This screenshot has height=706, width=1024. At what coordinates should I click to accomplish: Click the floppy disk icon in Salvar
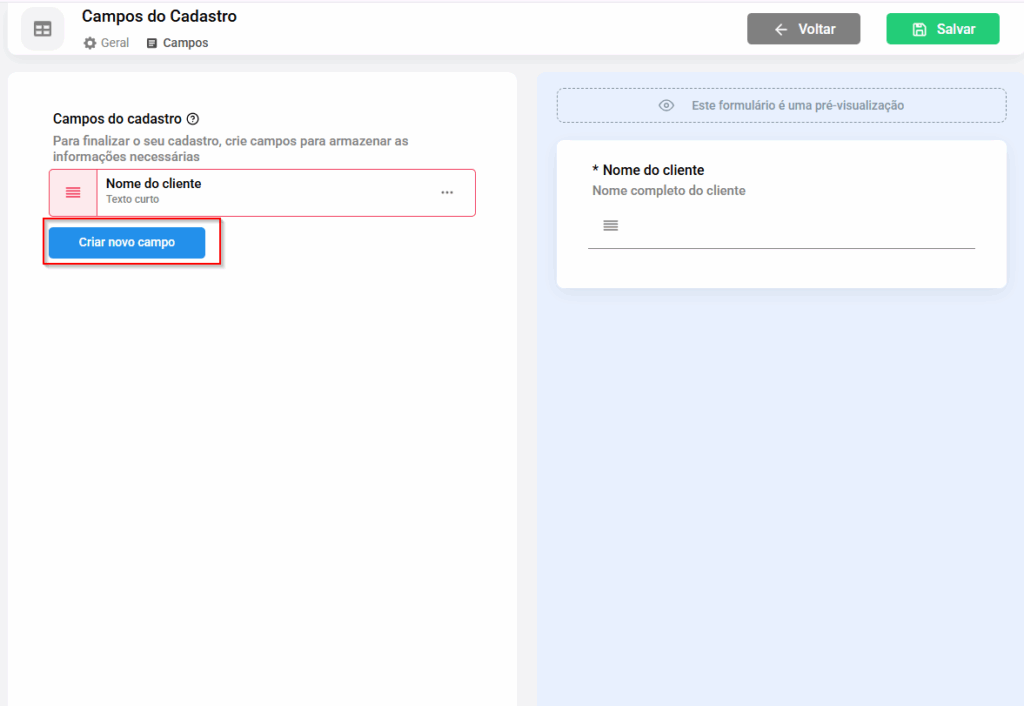919,30
